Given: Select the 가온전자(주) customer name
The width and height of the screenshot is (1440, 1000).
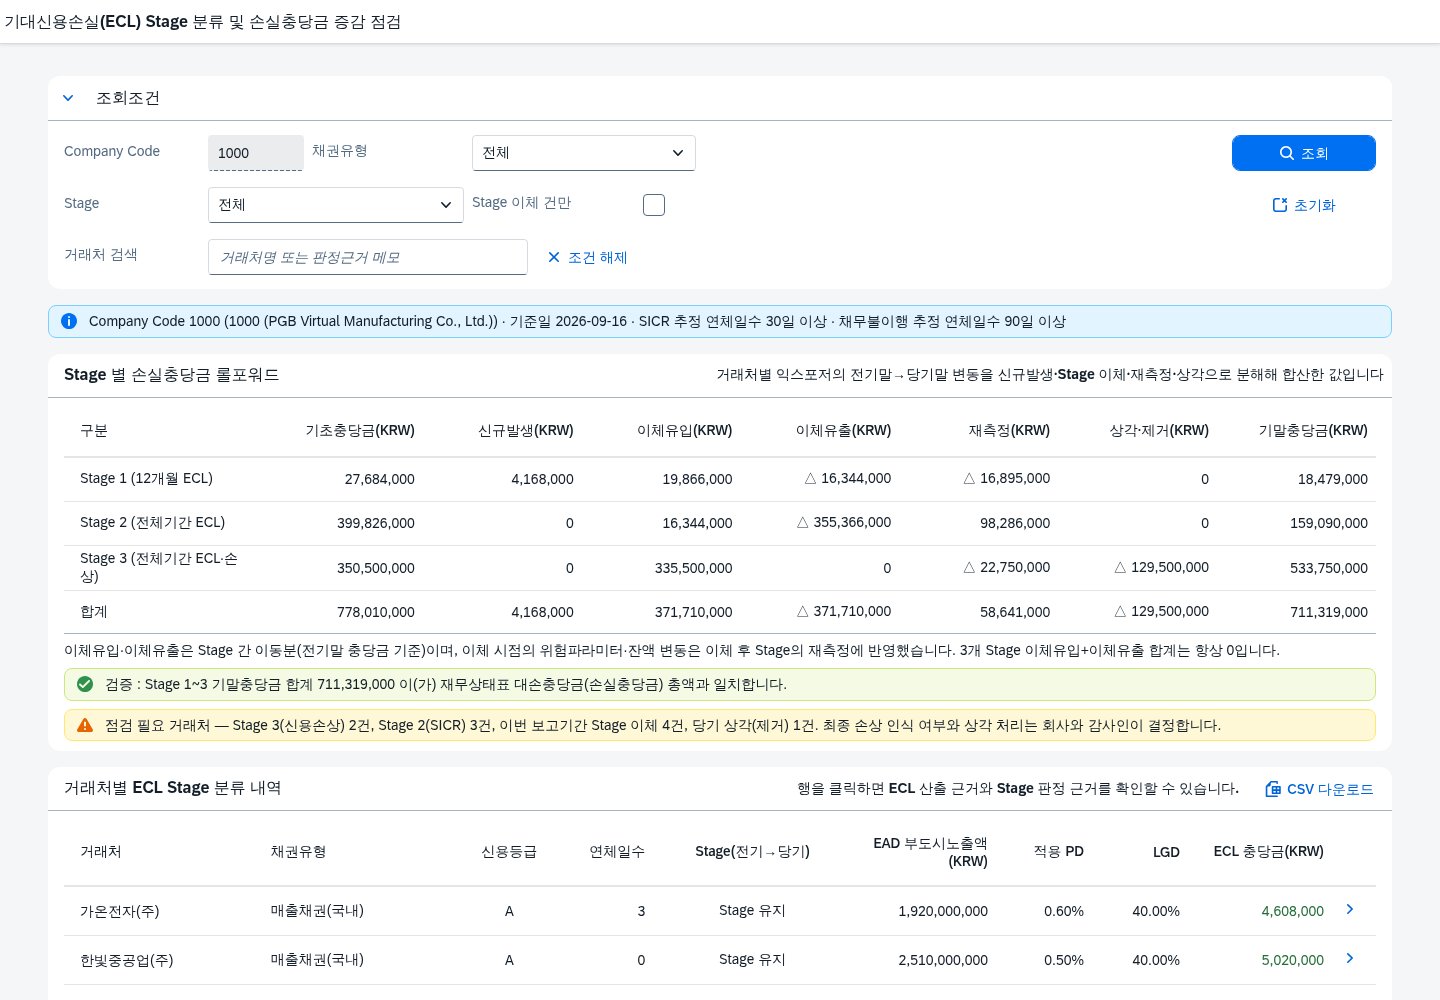Looking at the screenshot, I should [x=120, y=911].
